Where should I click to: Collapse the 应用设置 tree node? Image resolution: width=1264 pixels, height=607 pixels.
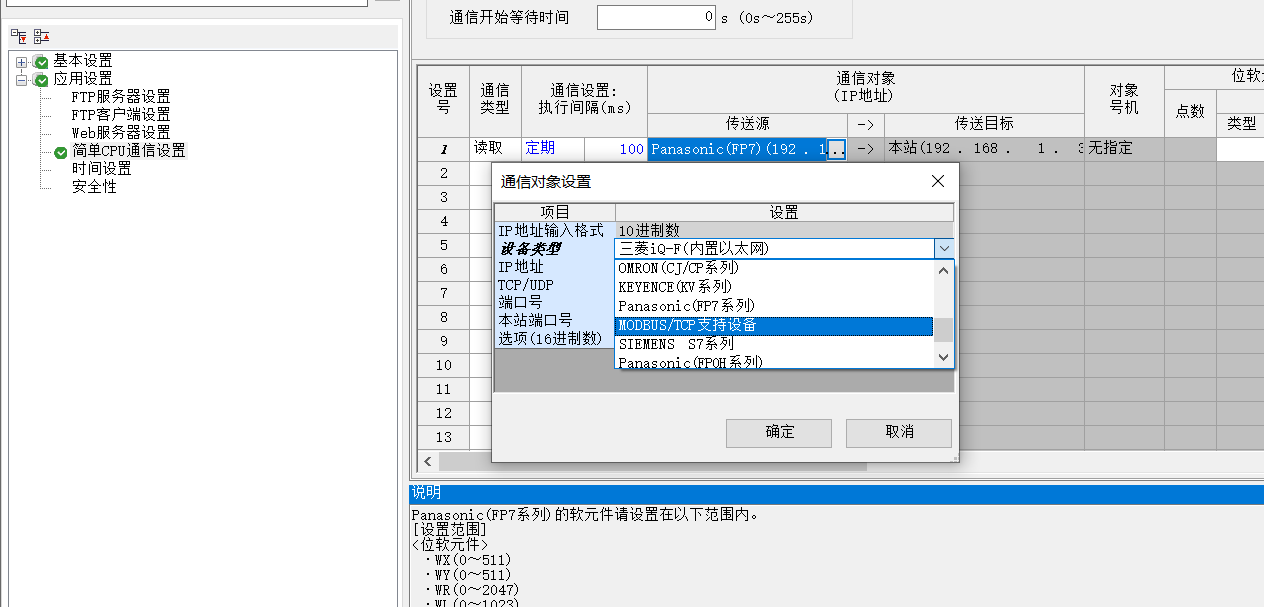tap(22, 80)
